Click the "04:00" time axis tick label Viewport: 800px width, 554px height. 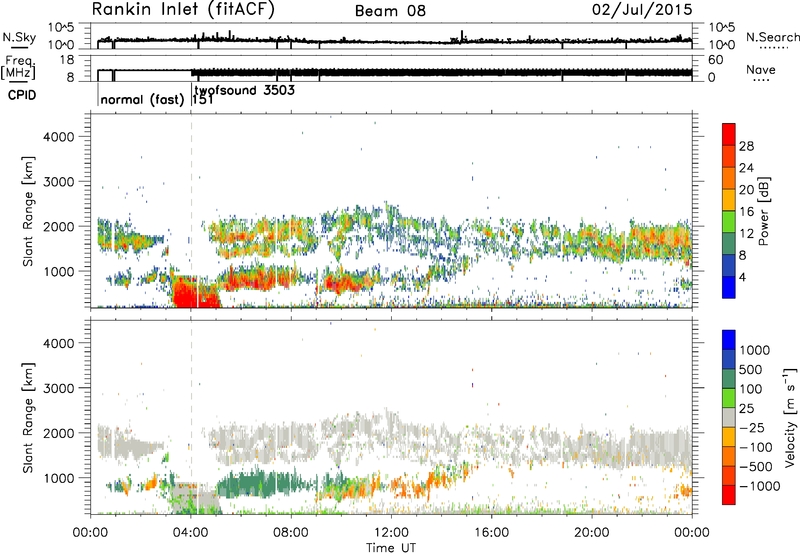click(x=191, y=532)
